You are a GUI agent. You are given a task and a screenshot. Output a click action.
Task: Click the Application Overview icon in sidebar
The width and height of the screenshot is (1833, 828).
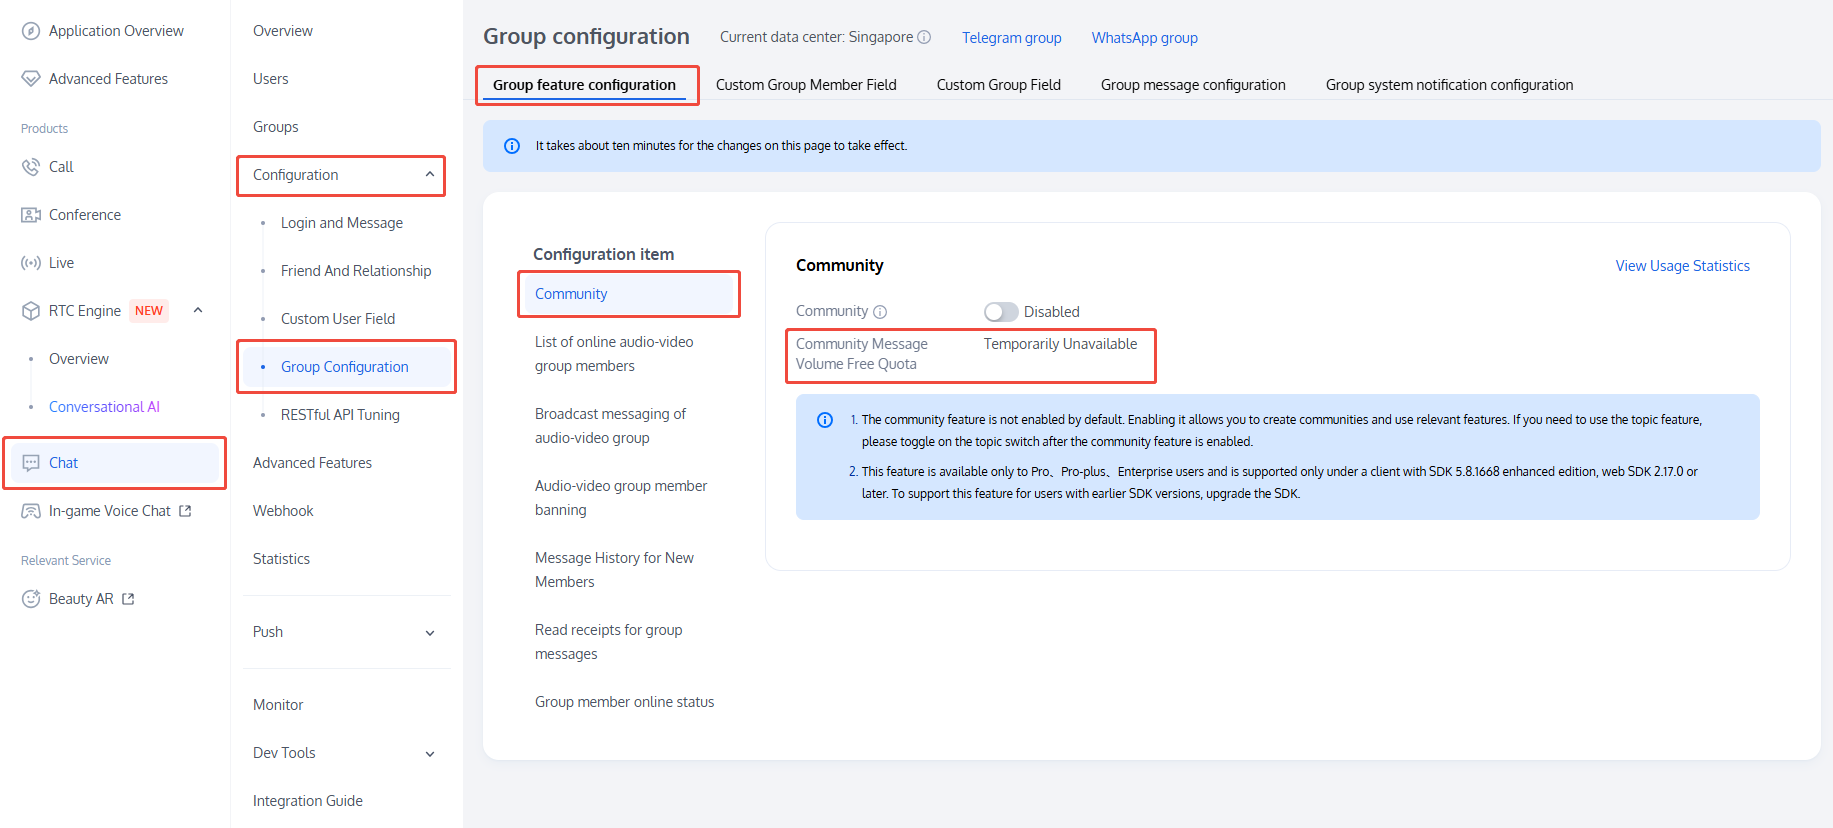(x=31, y=31)
